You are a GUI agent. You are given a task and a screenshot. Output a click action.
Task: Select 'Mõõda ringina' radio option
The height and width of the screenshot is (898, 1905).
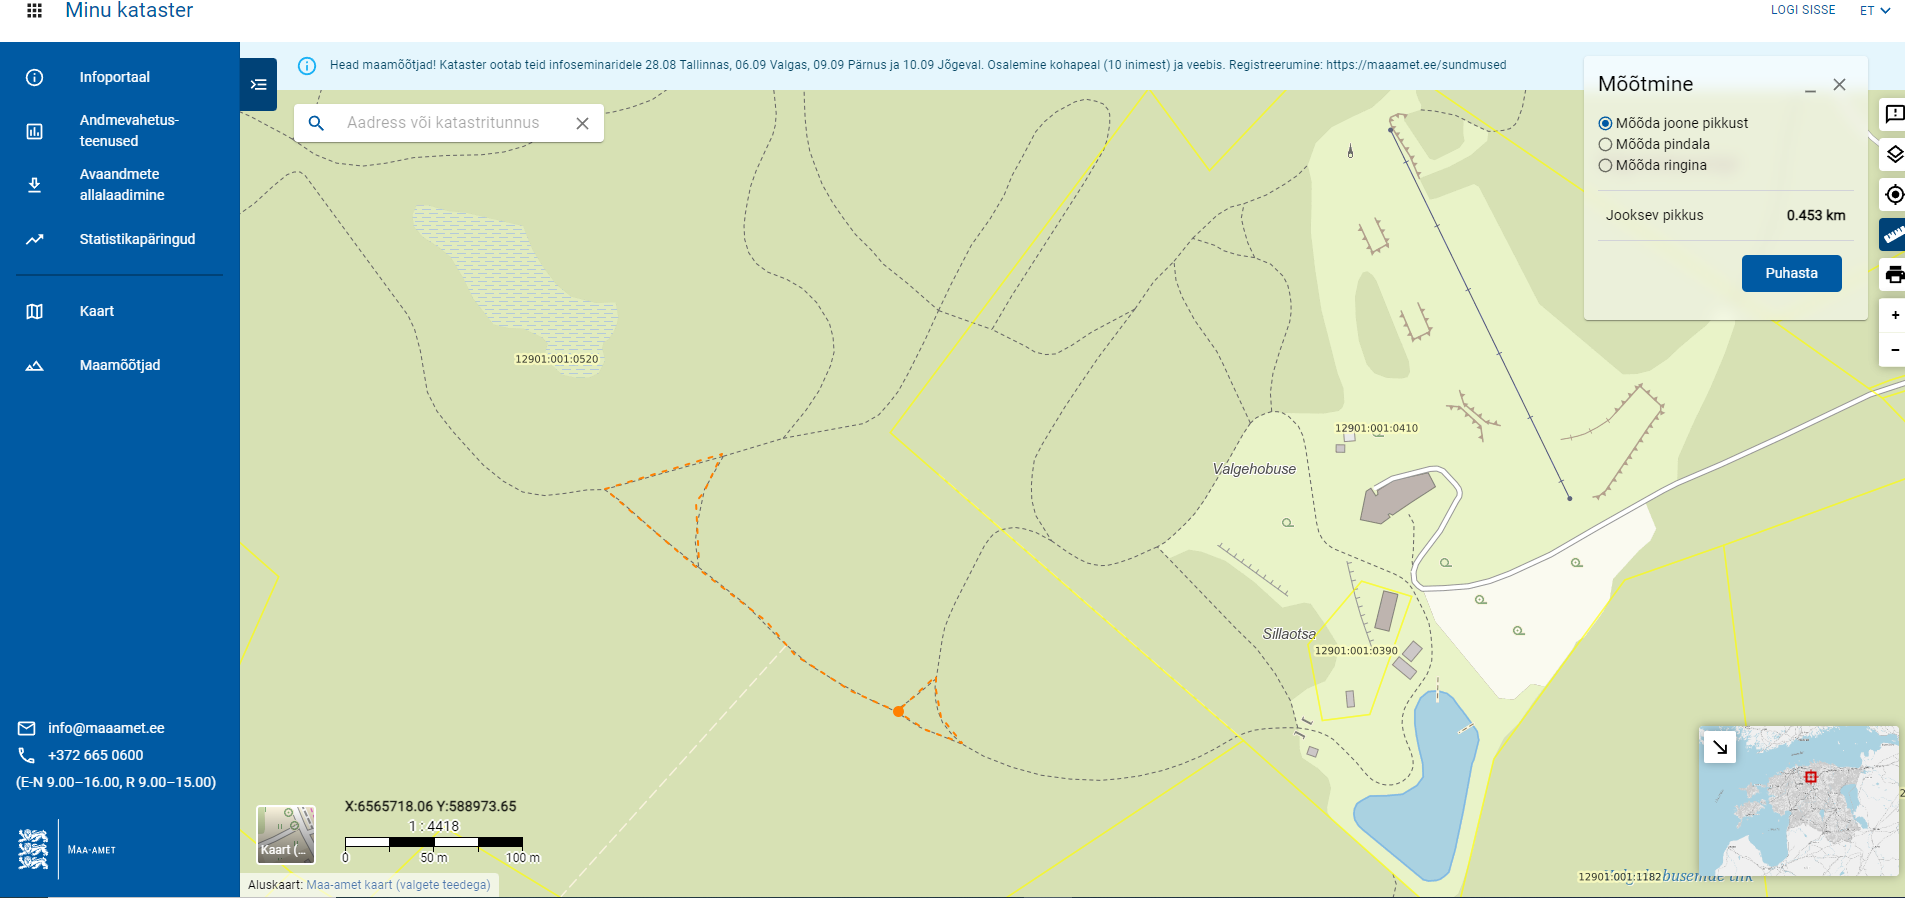(1605, 166)
